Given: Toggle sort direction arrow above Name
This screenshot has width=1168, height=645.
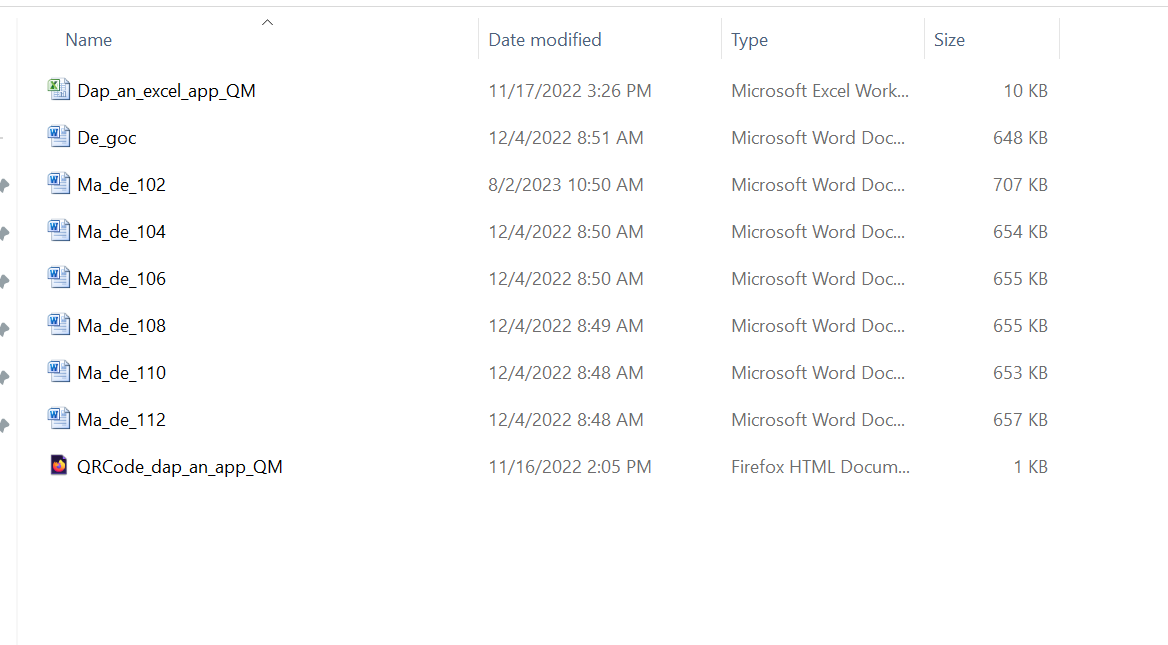Looking at the screenshot, I should [x=267, y=22].
